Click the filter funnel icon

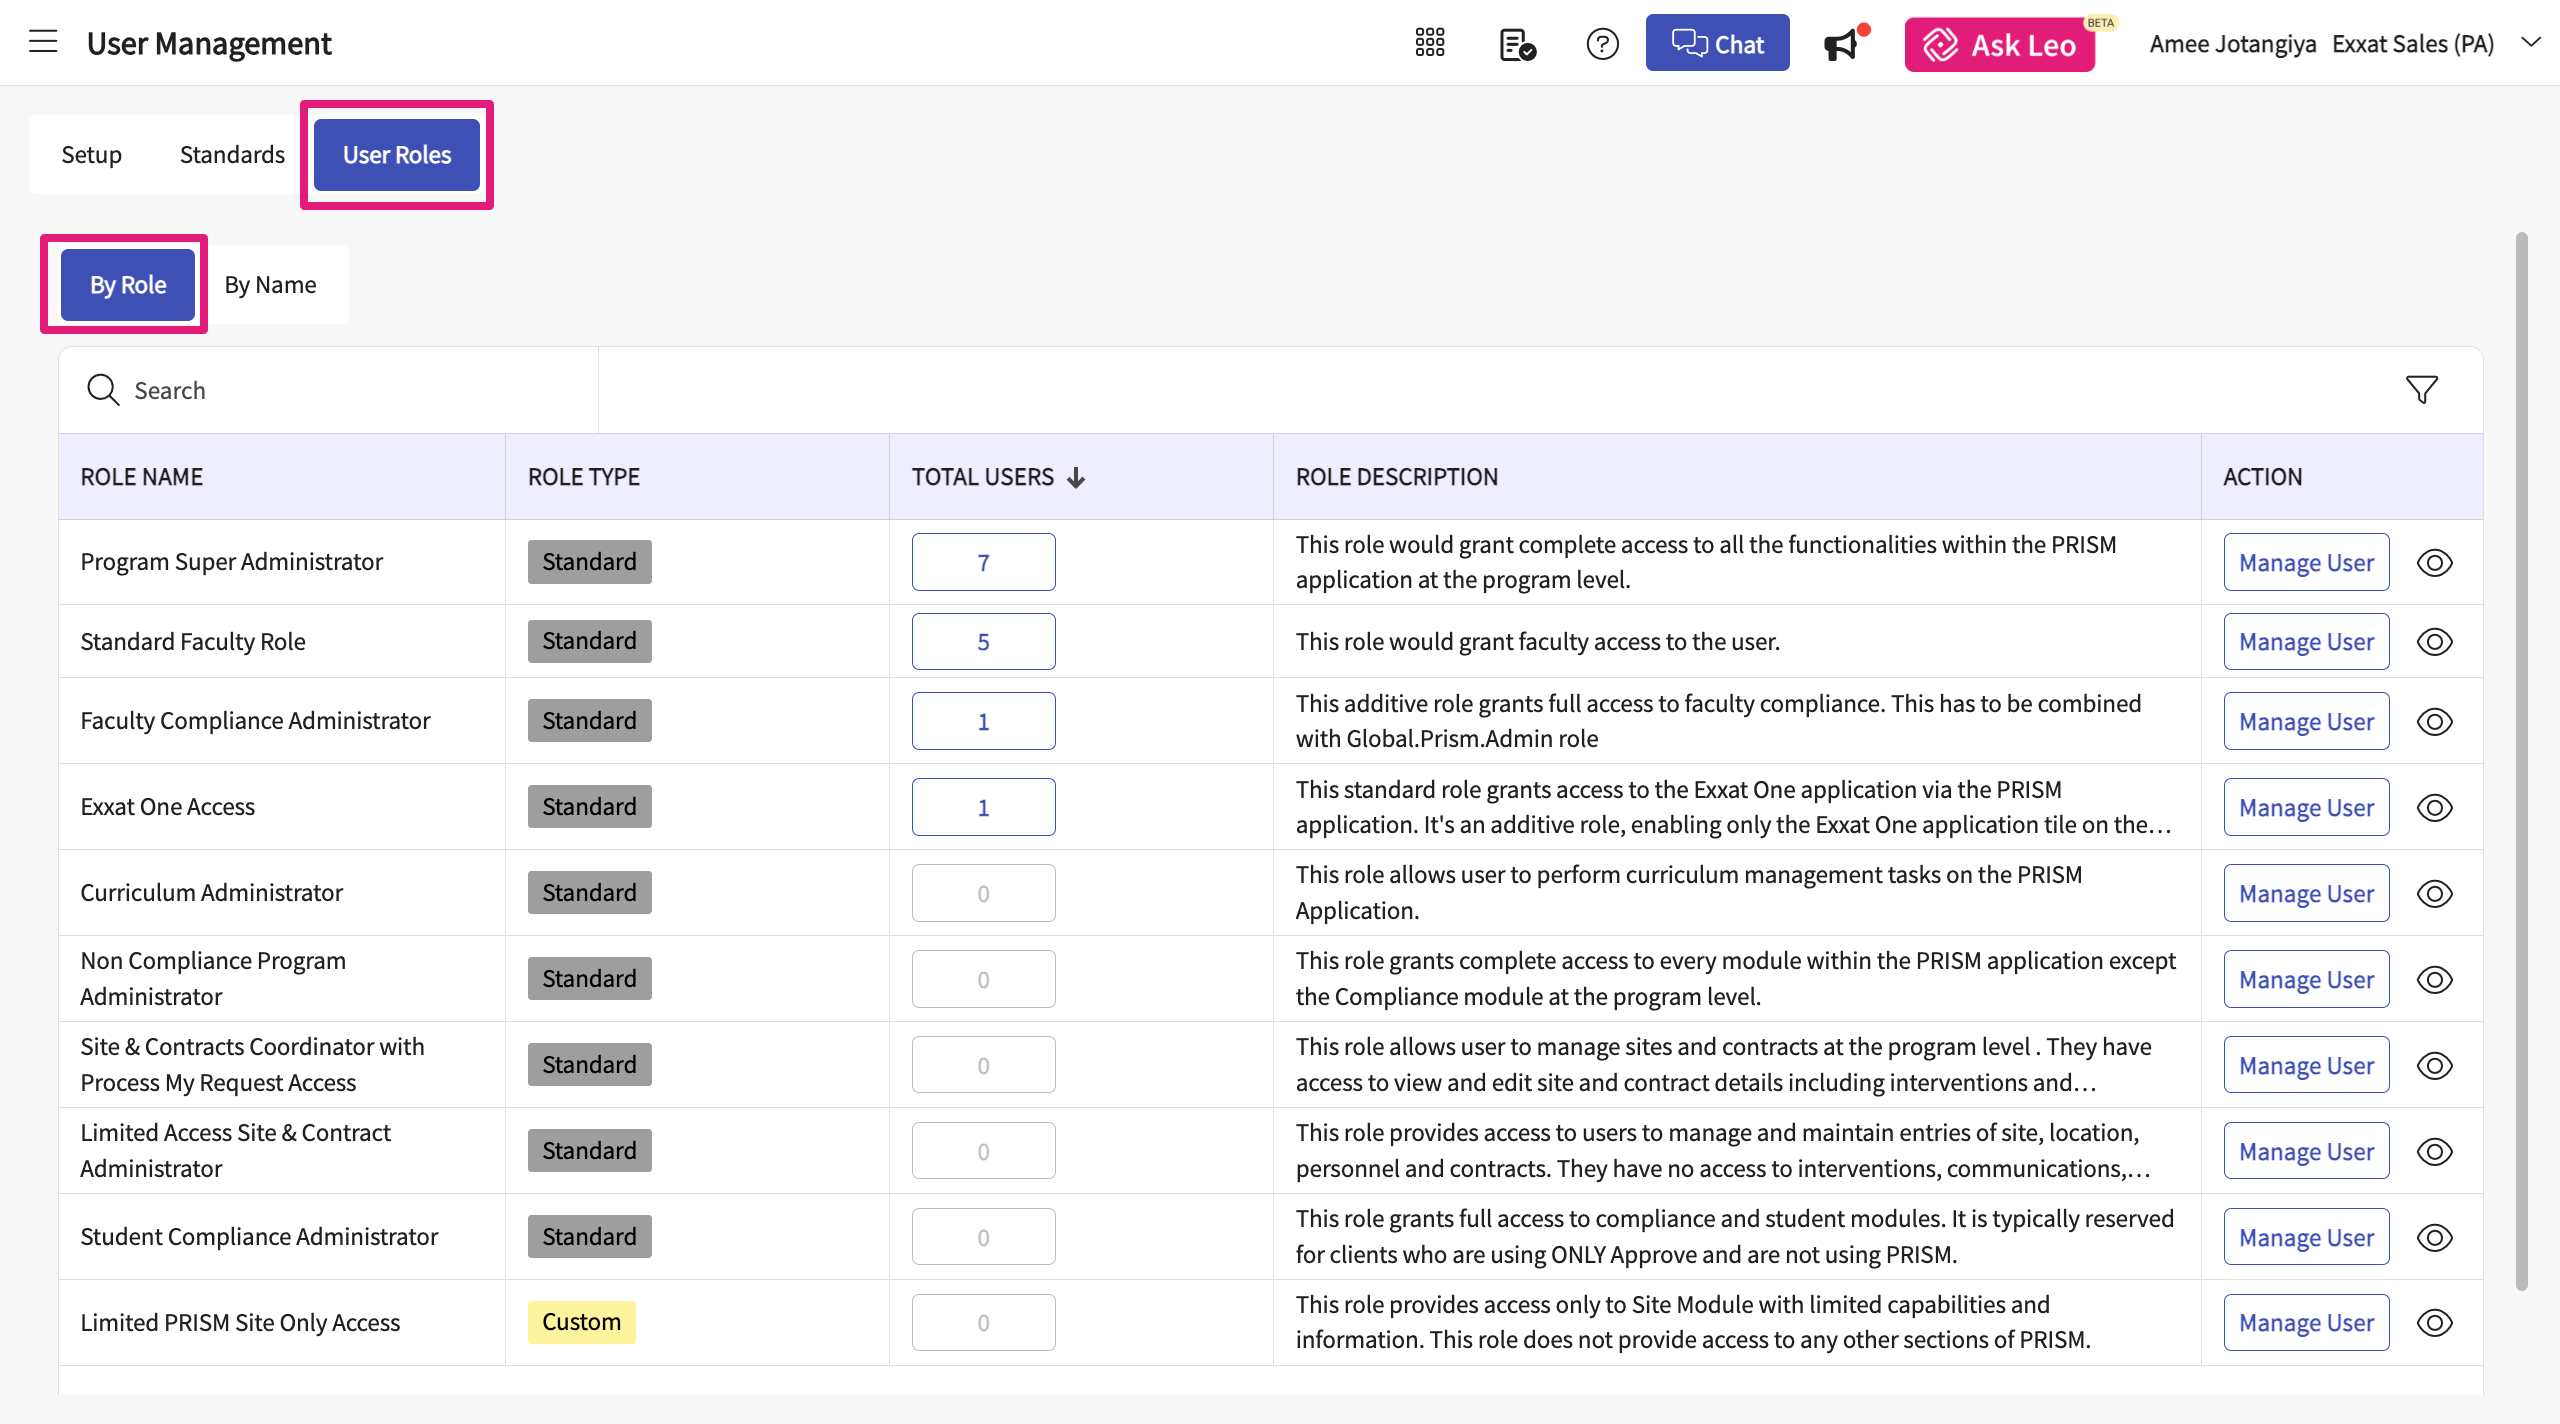click(x=2421, y=389)
